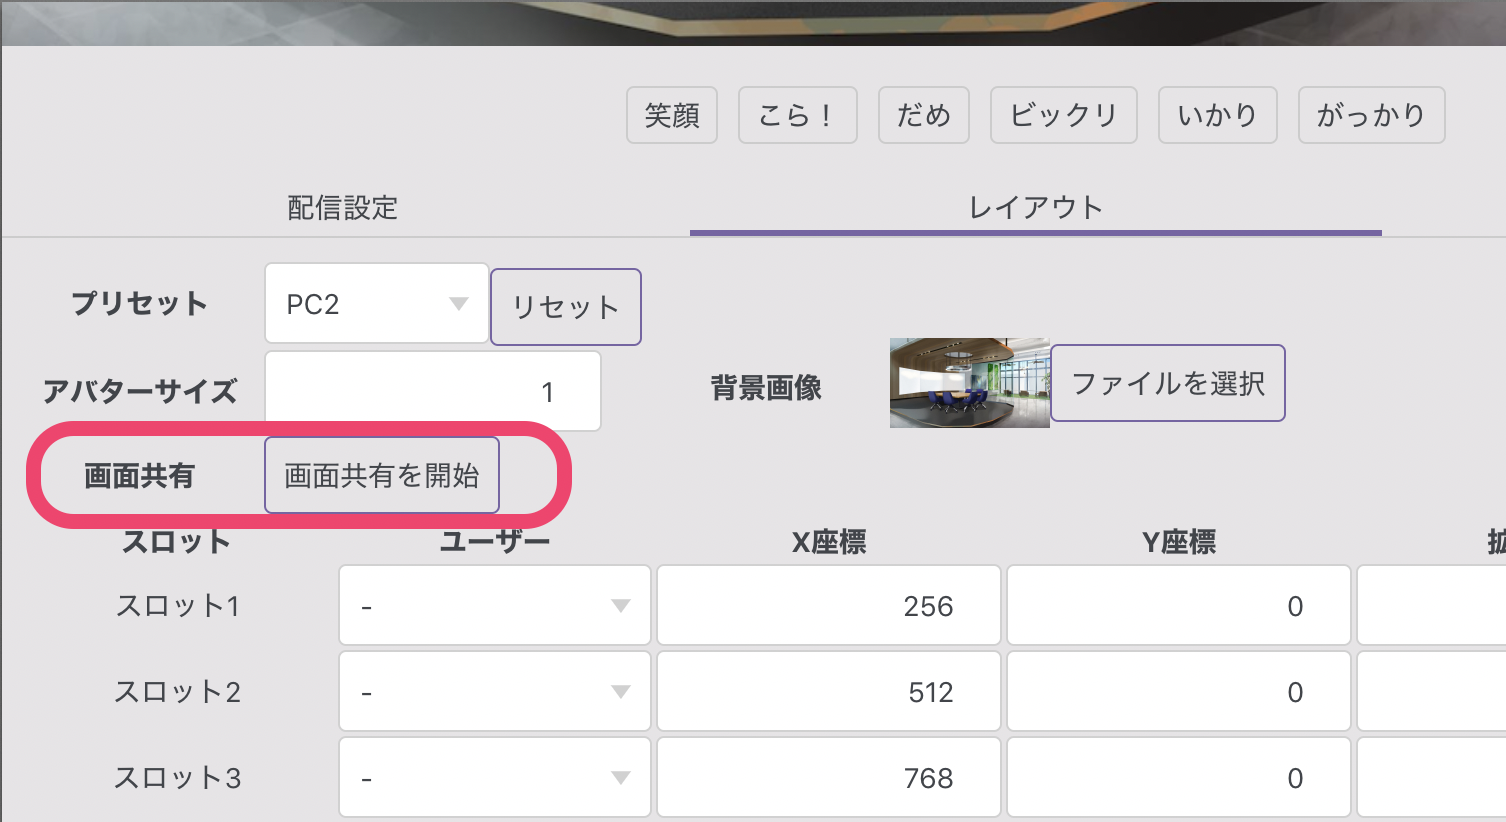
Task: Open the スロット1 user dropdown
Action: click(x=494, y=606)
